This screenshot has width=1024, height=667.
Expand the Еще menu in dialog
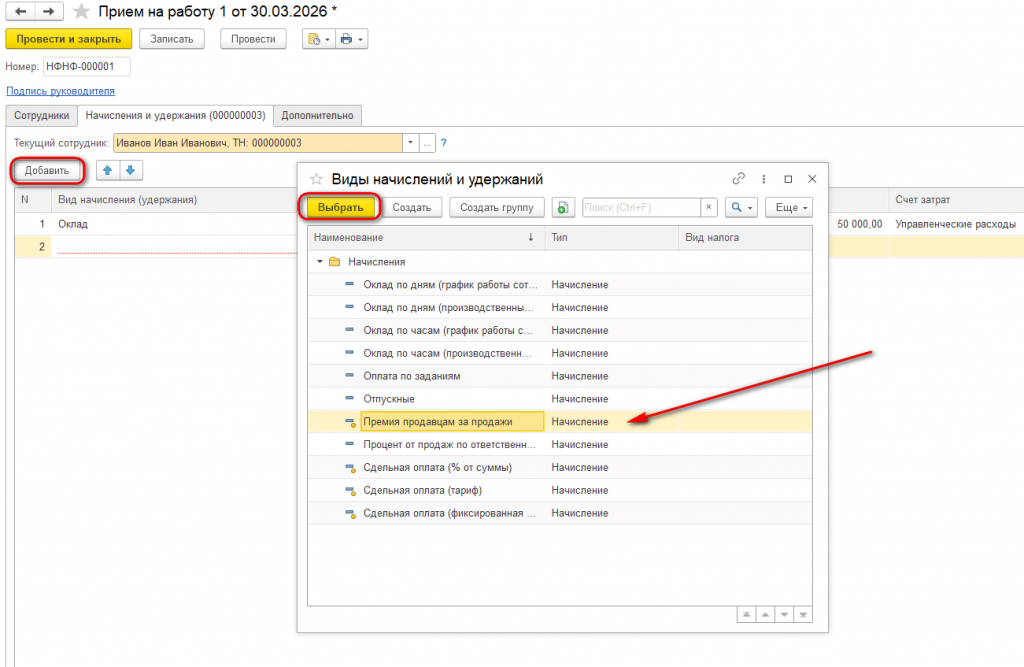pos(789,208)
